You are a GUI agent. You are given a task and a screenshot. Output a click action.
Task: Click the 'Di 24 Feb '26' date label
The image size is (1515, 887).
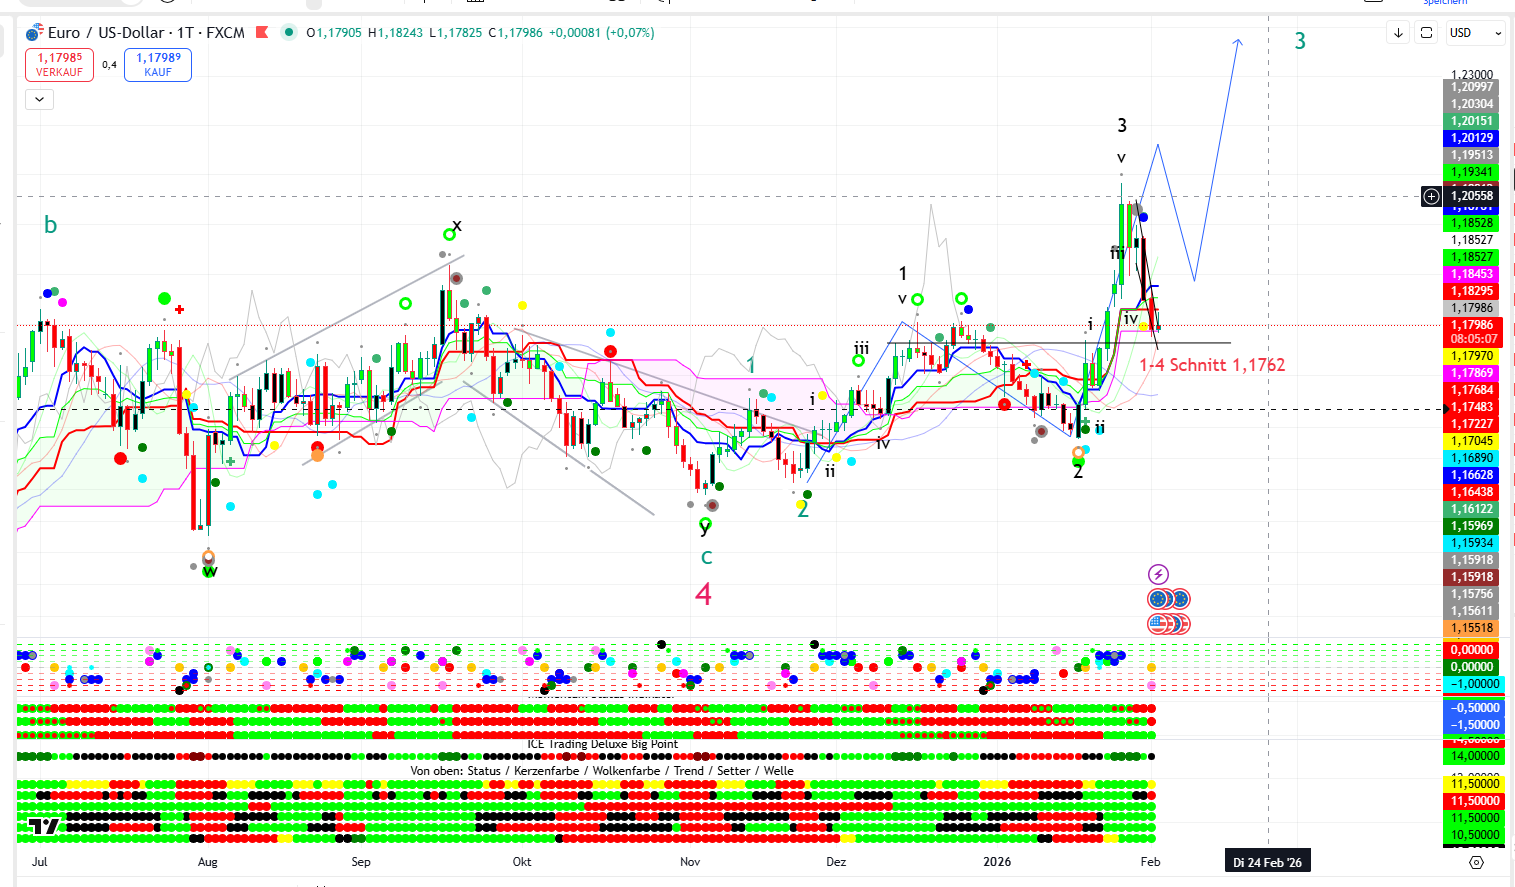(x=1267, y=862)
